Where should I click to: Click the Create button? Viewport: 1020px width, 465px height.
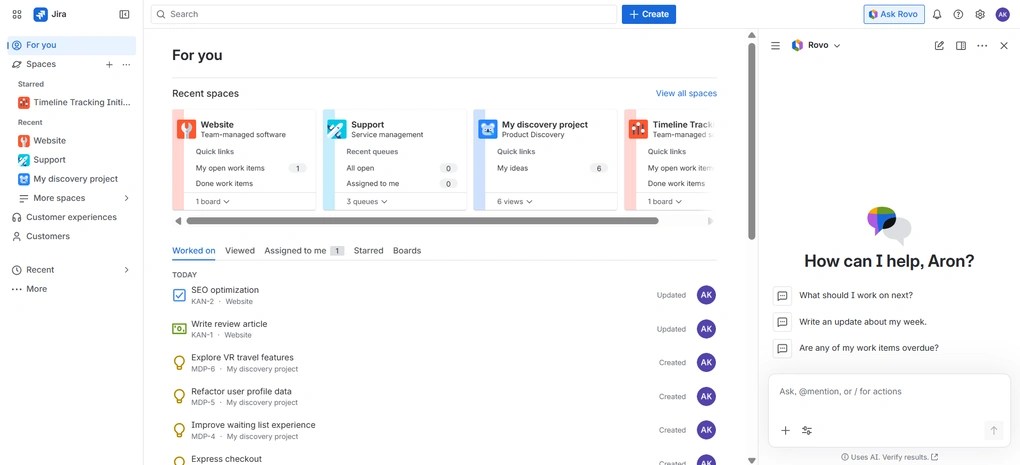coord(649,14)
